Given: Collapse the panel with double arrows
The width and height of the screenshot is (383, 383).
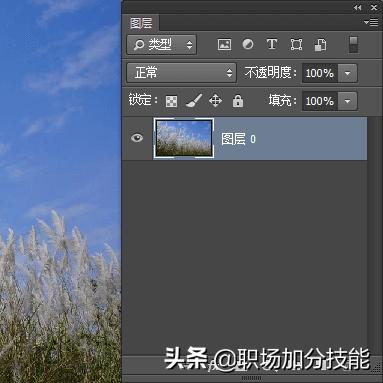Looking at the screenshot, I should 358,7.
